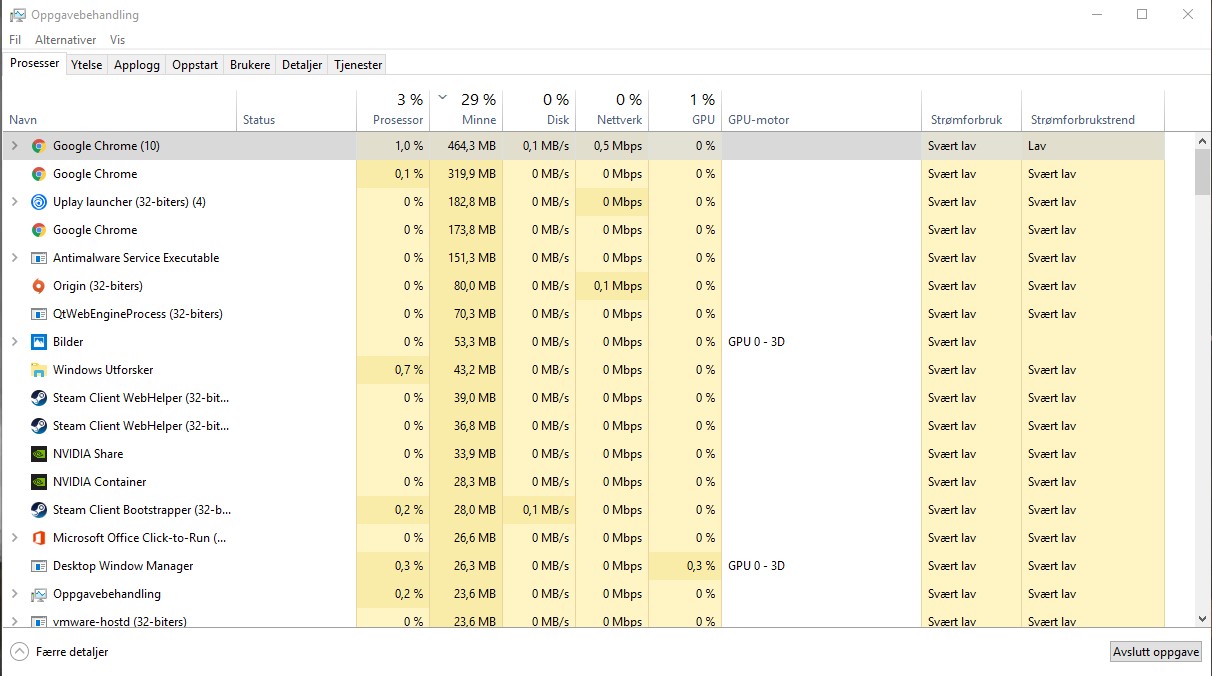Click the Origin (32-biters) icon

[38, 286]
